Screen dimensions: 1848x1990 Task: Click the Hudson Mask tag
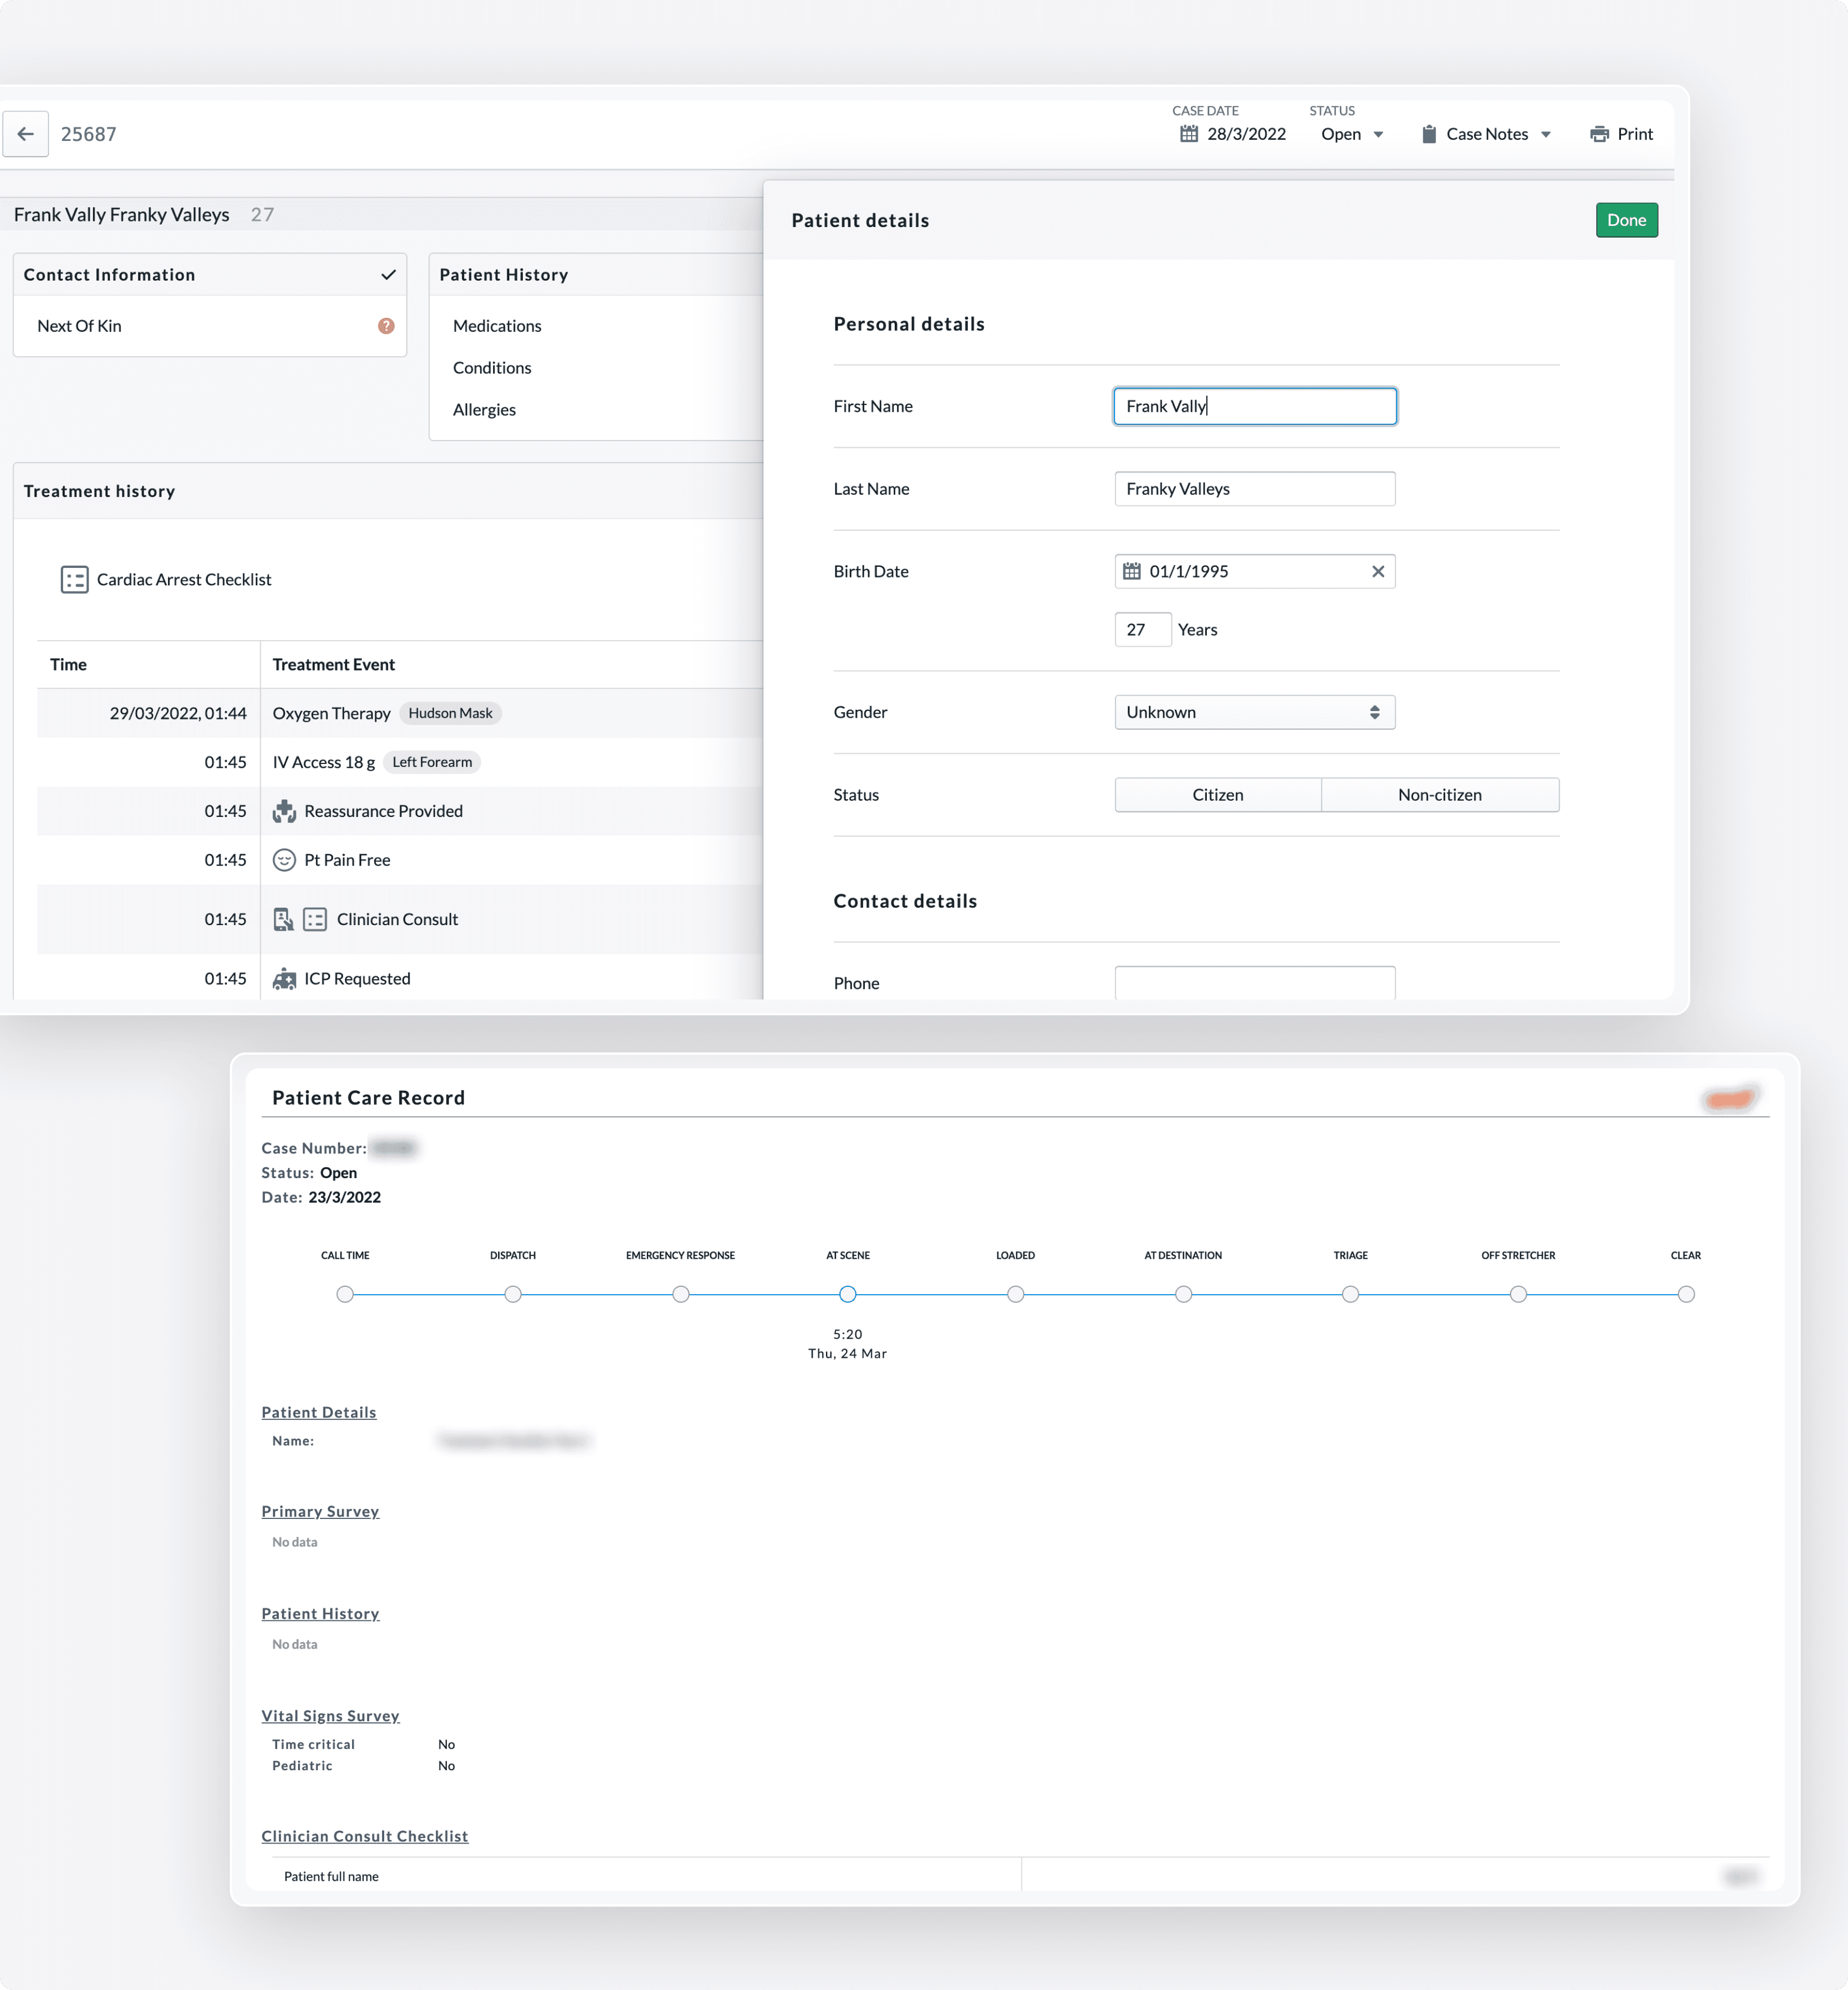pos(450,713)
